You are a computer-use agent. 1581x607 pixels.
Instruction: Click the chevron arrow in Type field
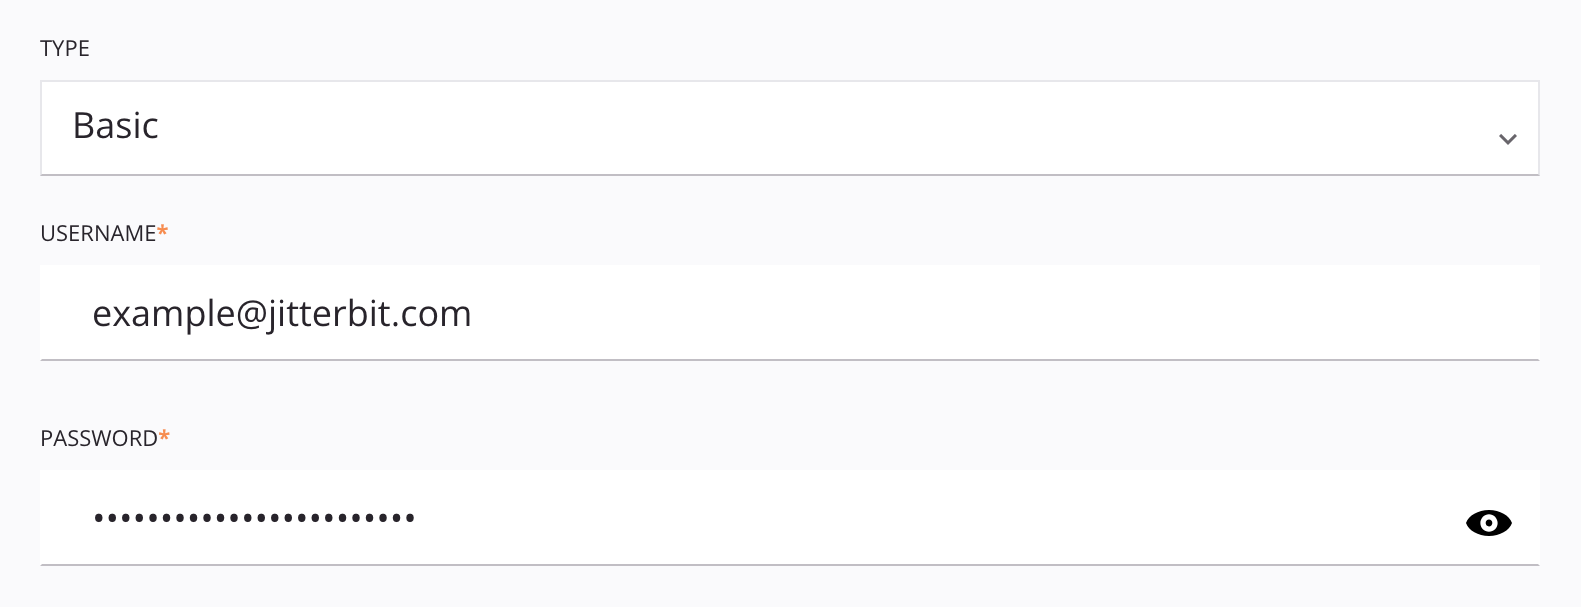click(1507, 139)
